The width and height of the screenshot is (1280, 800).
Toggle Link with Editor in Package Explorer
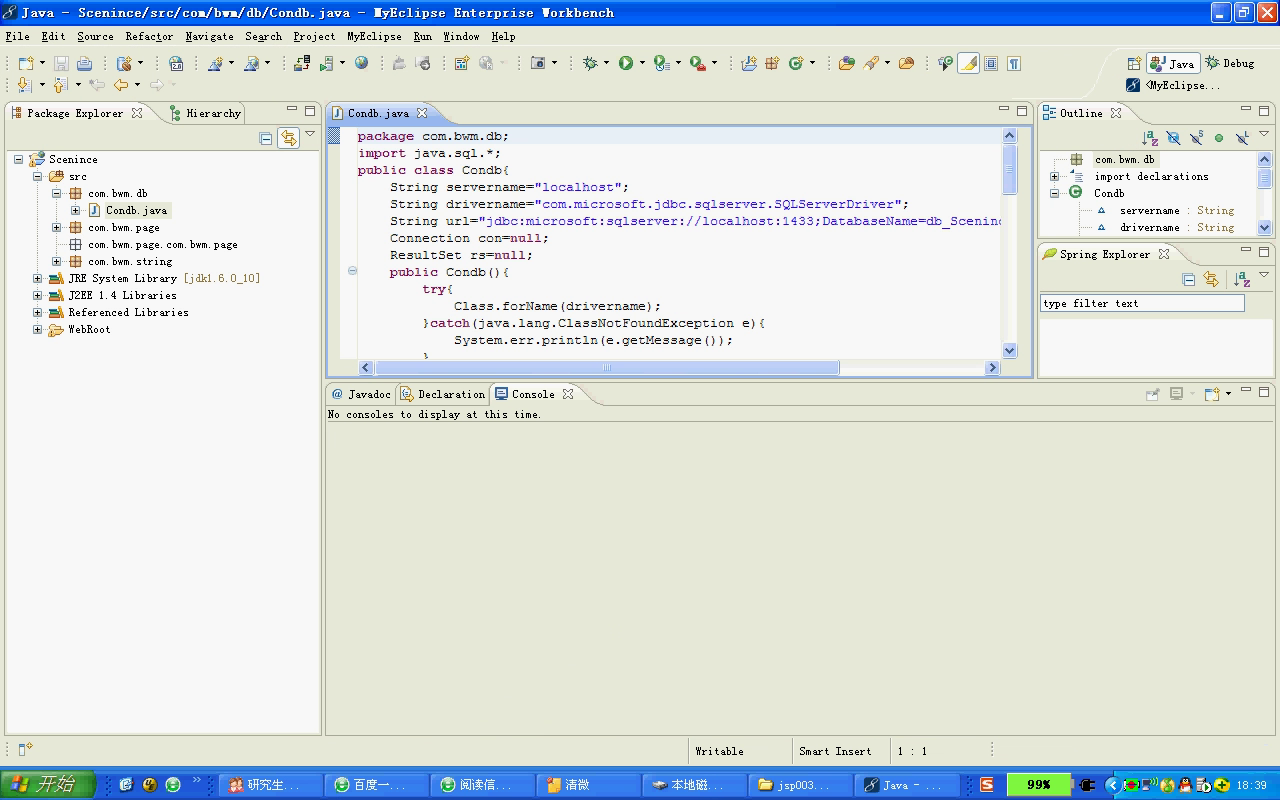tap(289, 138)
